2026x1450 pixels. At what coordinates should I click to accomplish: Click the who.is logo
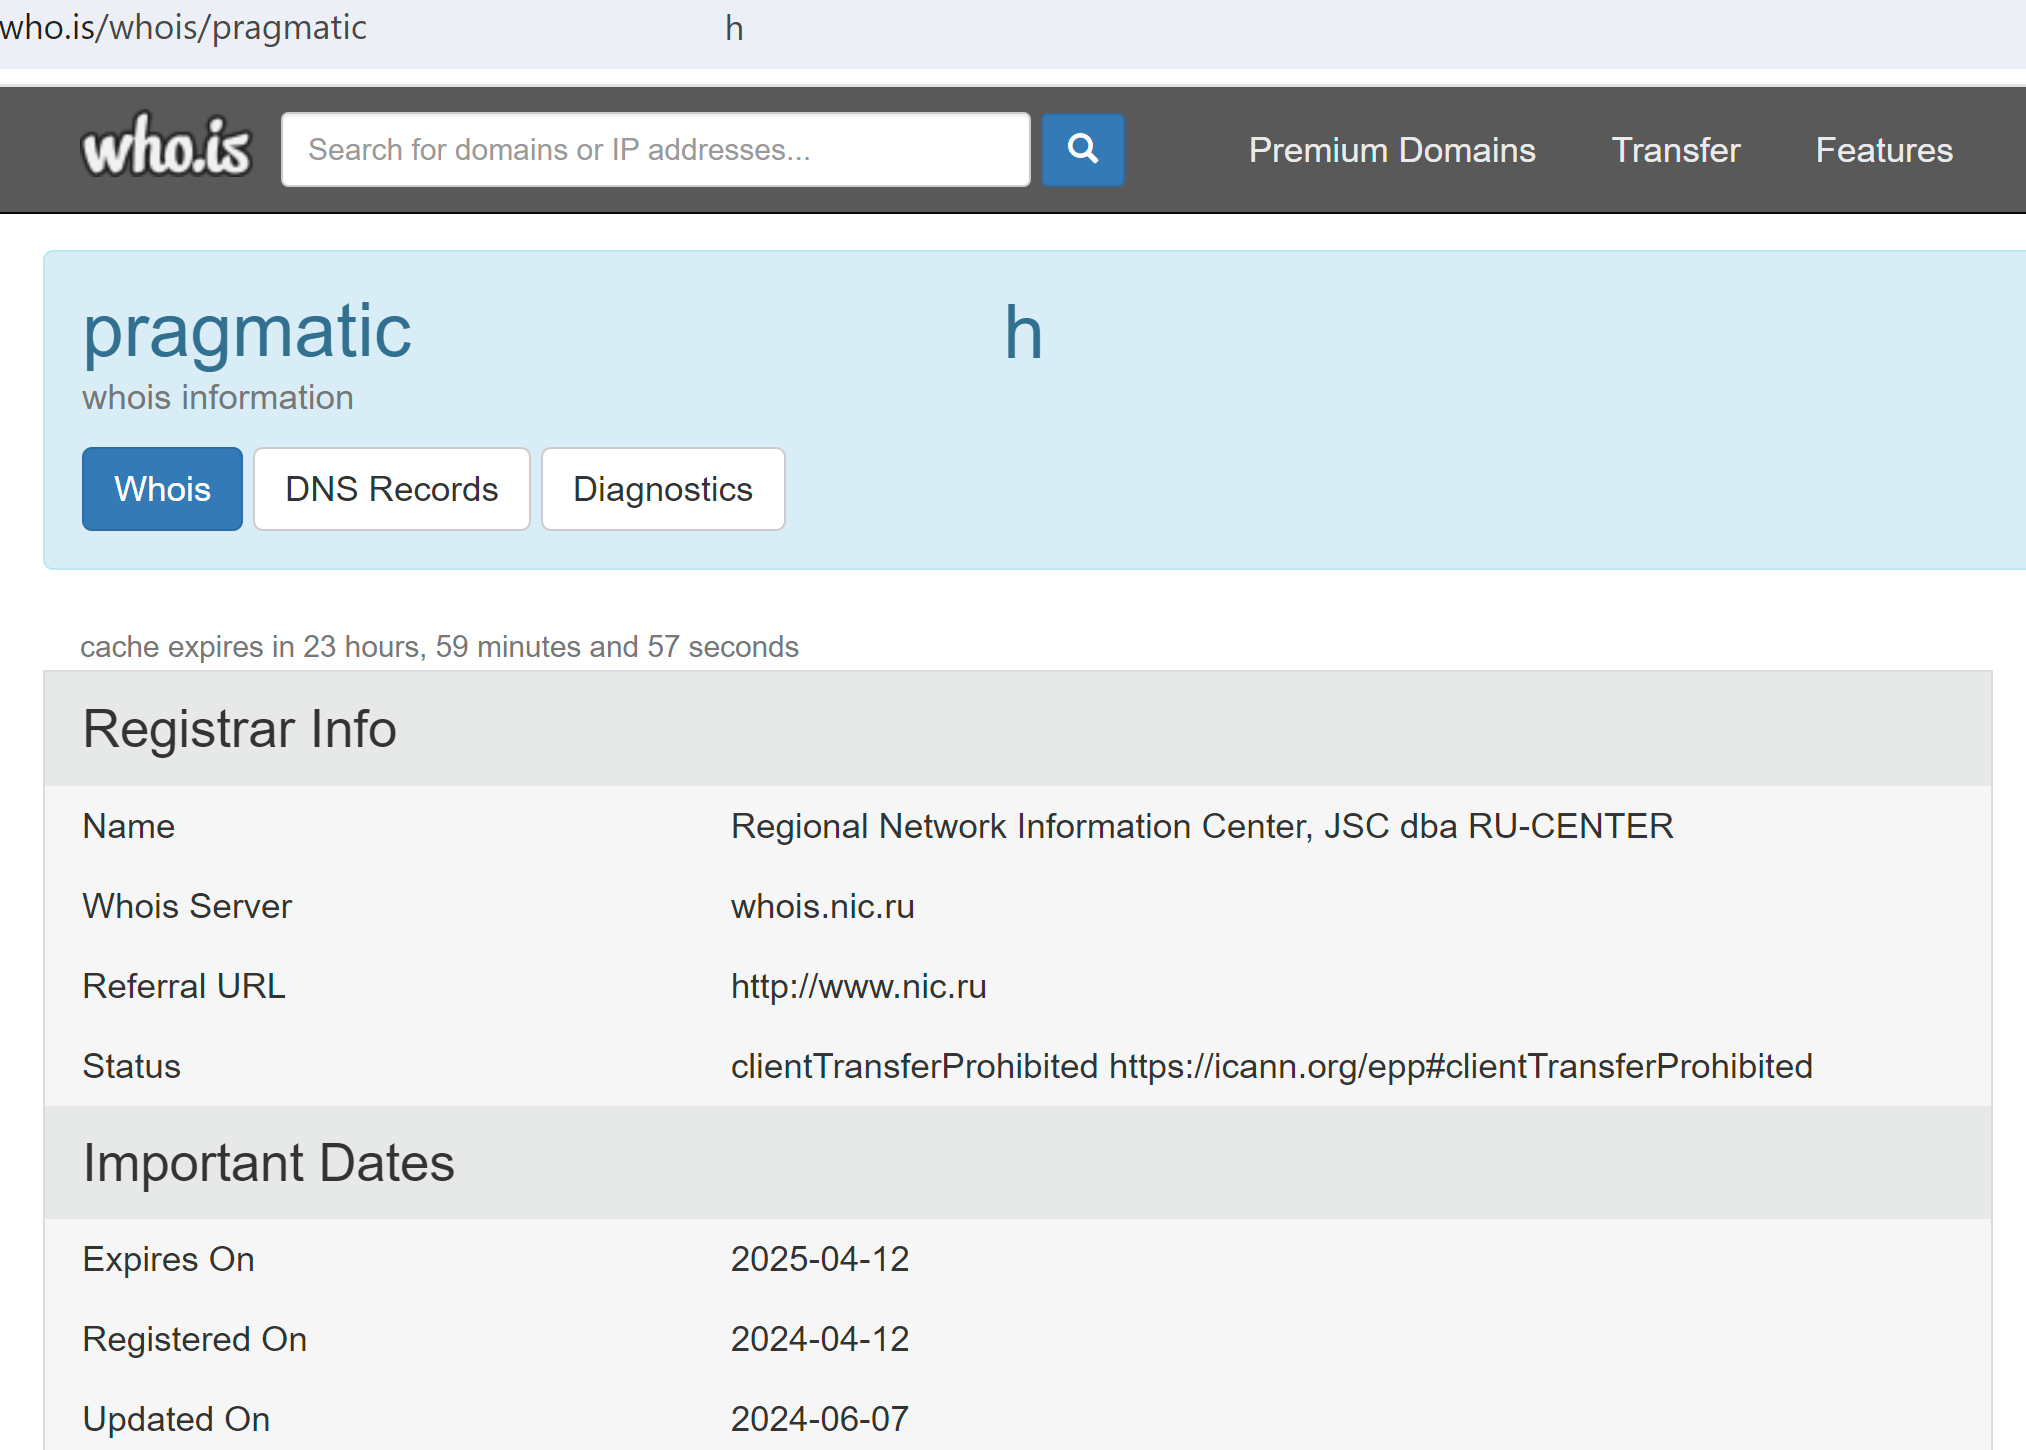[x=166, y=147]
